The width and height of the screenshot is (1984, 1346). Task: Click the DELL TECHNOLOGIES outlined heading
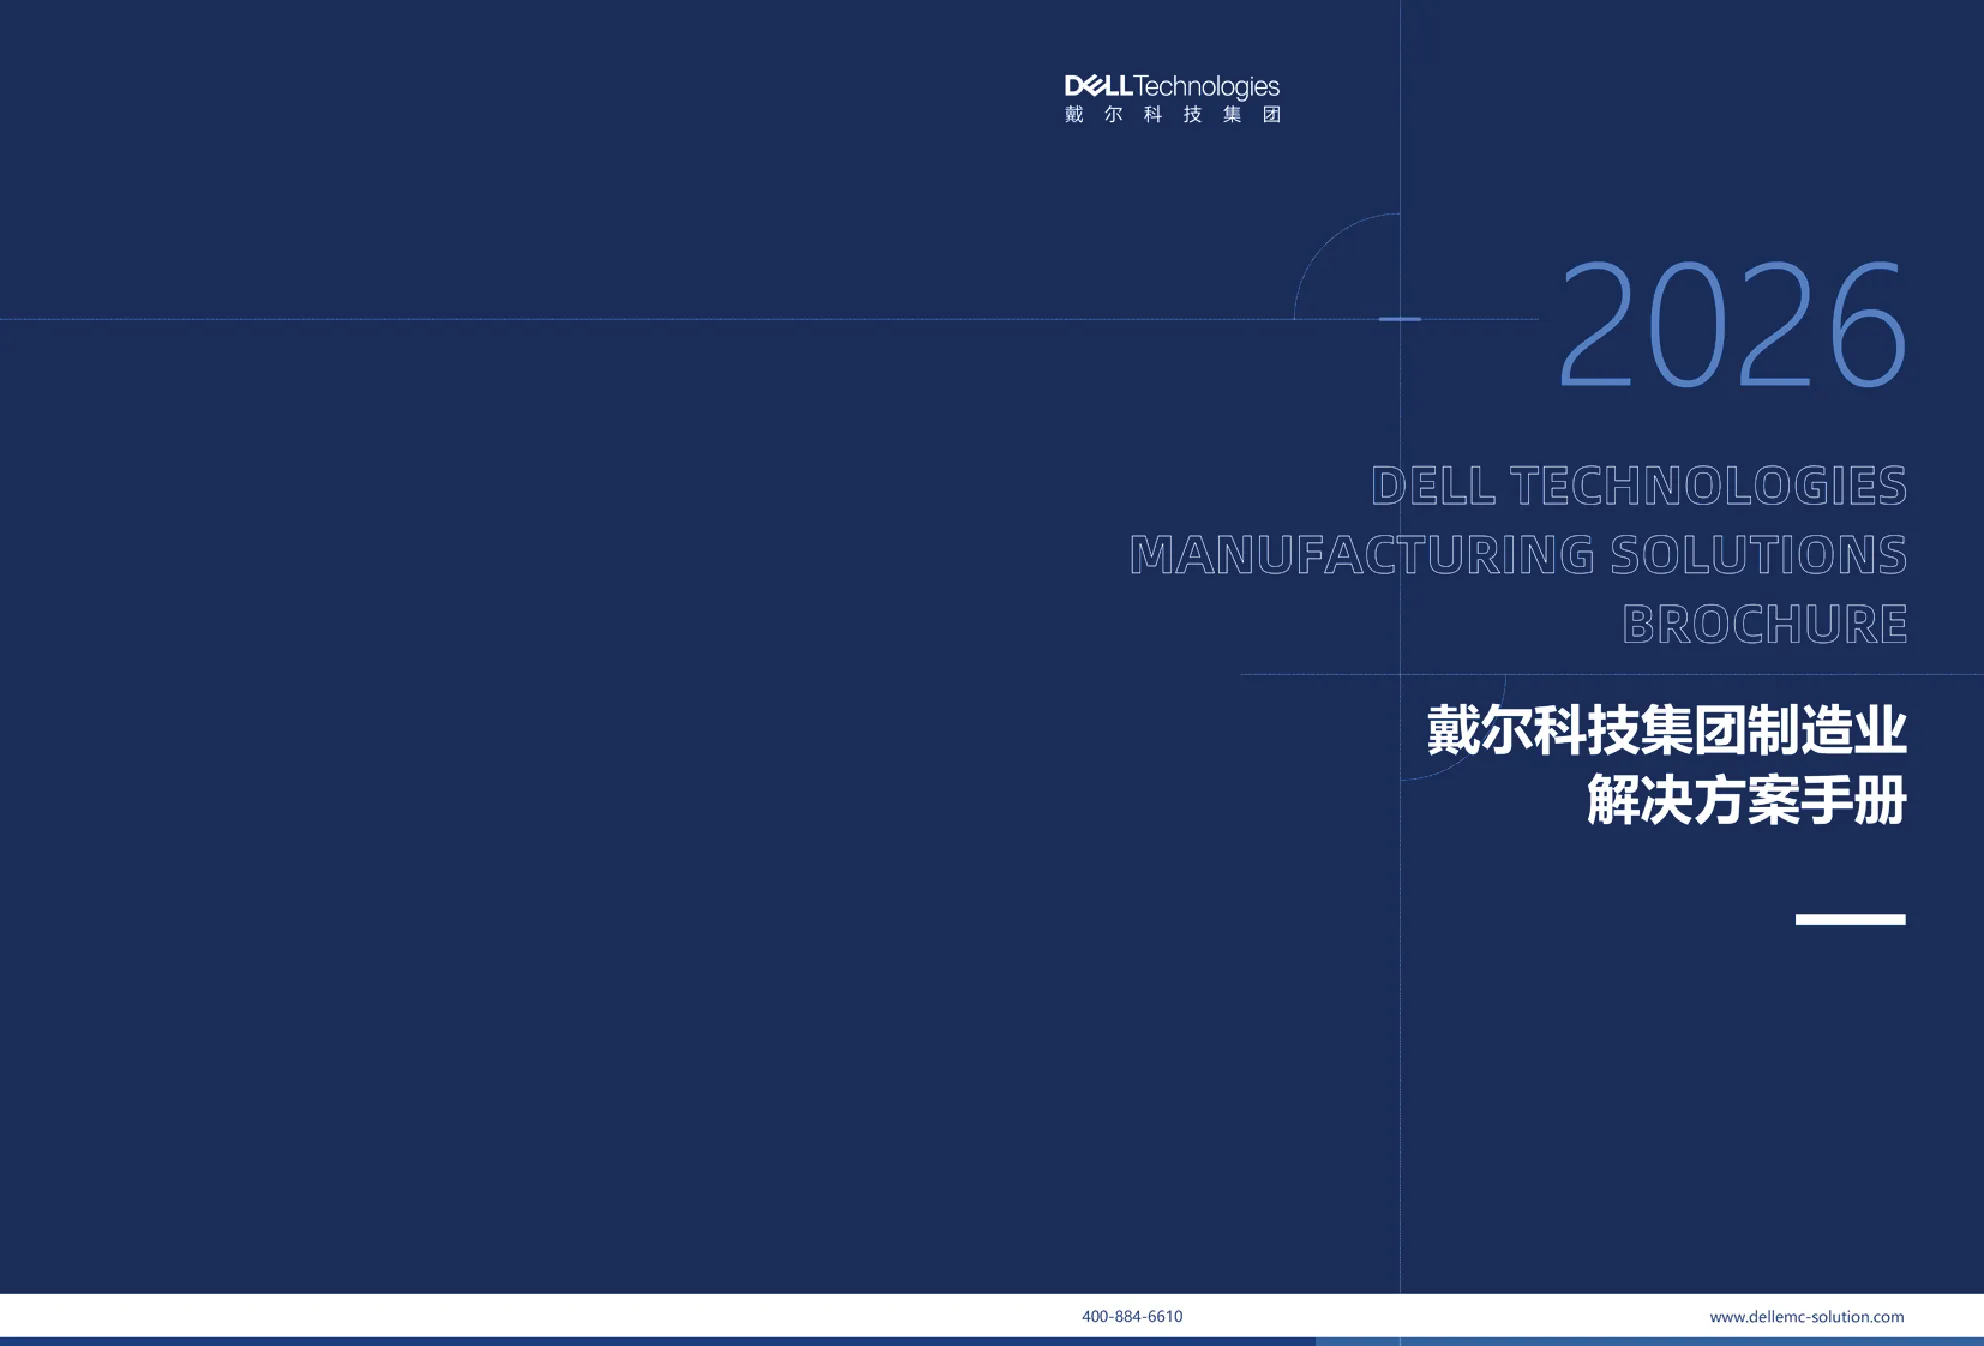[1639, 485]
